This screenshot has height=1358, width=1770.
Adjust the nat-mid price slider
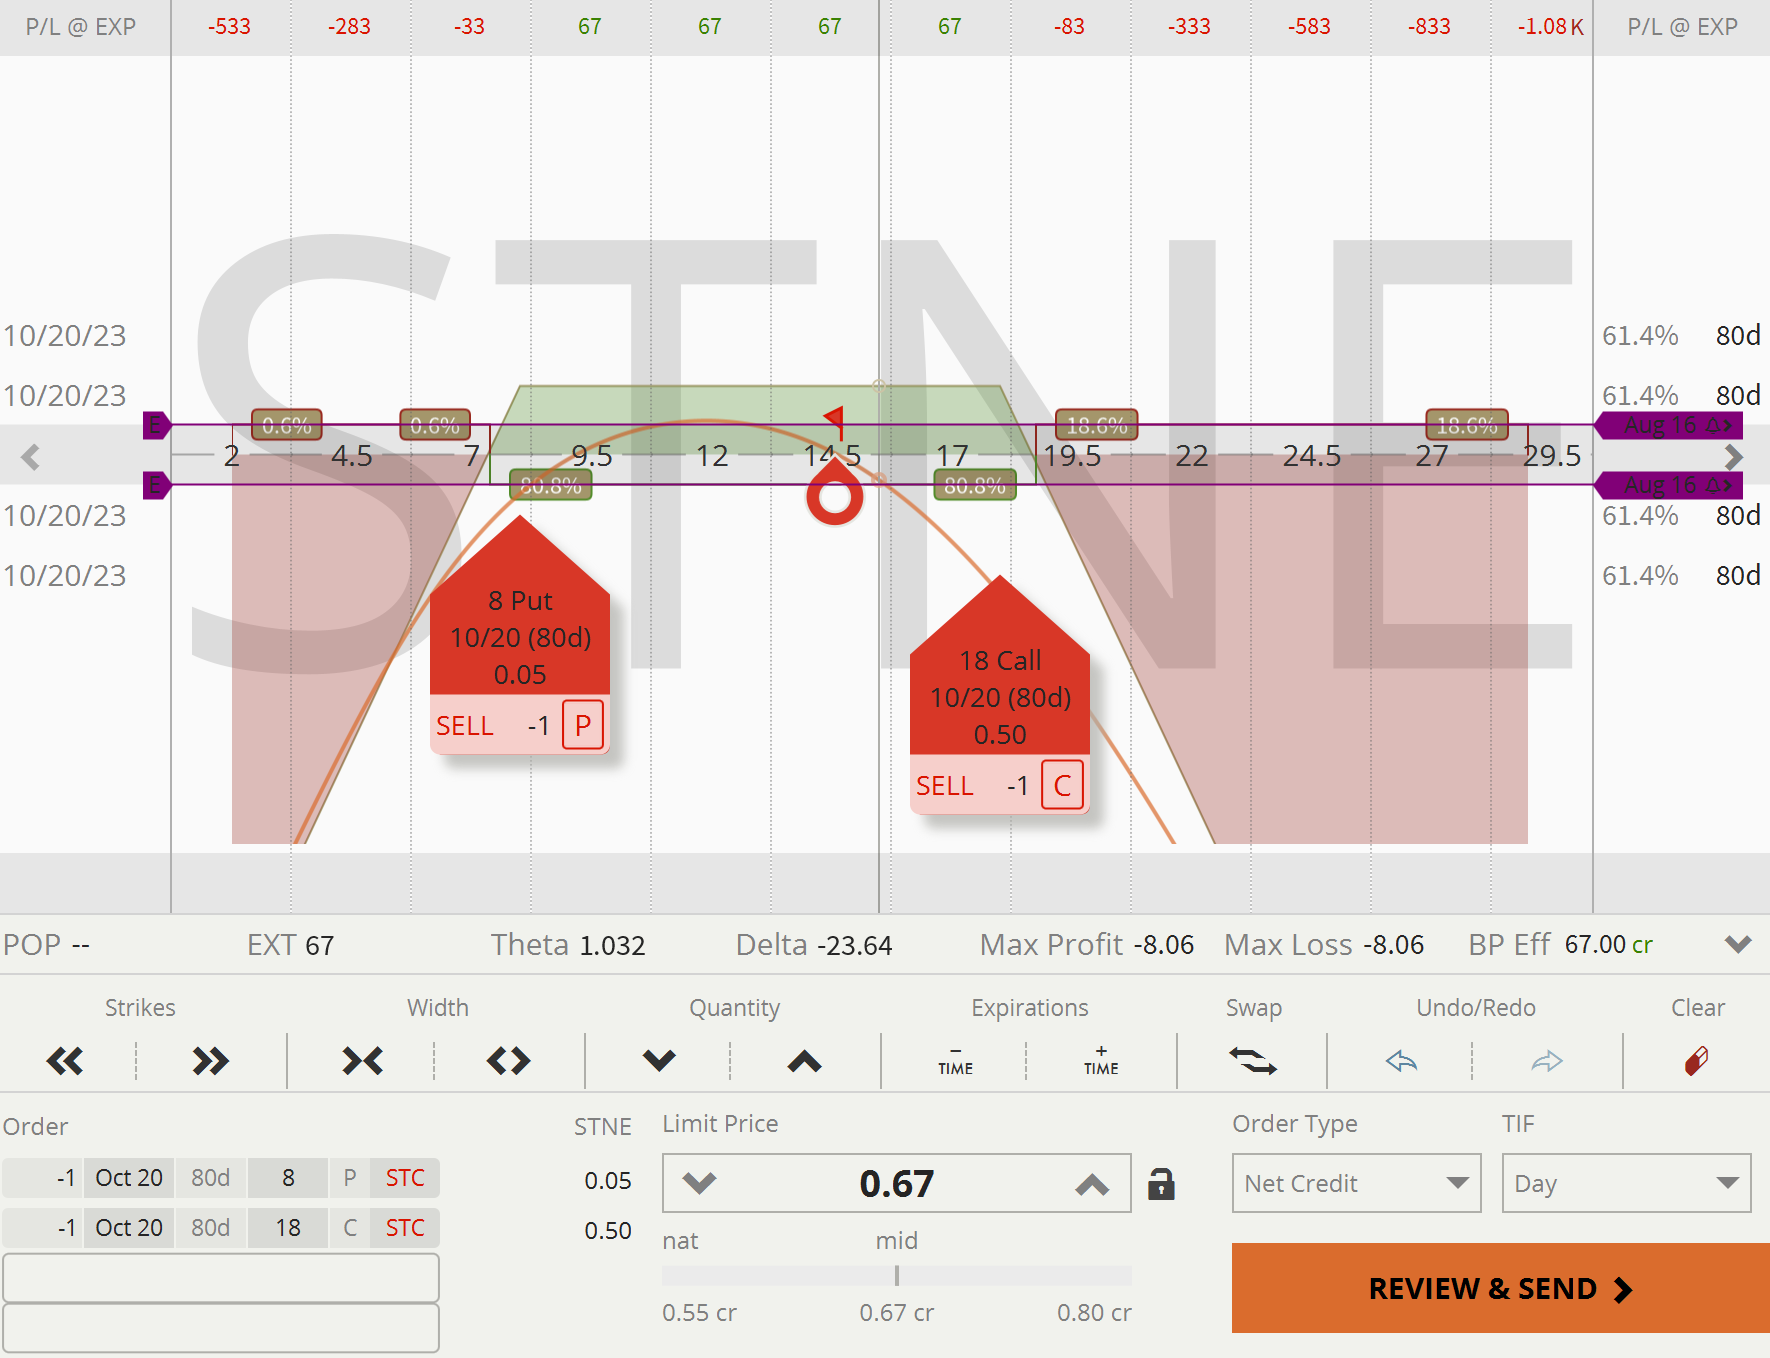click(x=897, y=1275)
